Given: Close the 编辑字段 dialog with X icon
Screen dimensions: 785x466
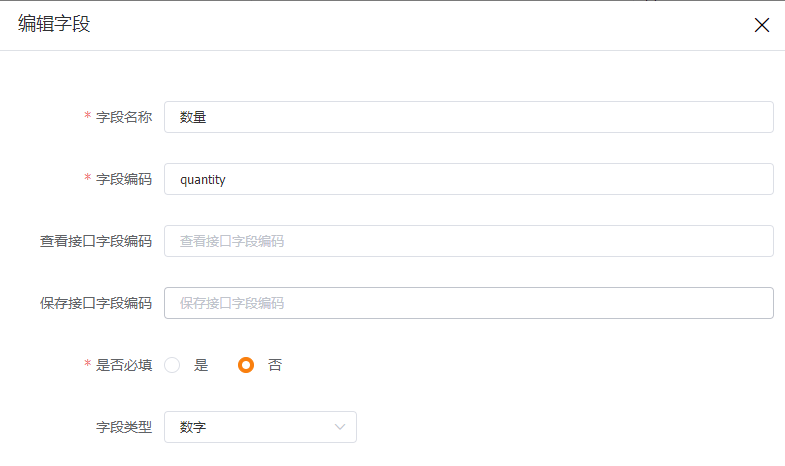Looking at the screenshot, I should click(x=761, y=25).
